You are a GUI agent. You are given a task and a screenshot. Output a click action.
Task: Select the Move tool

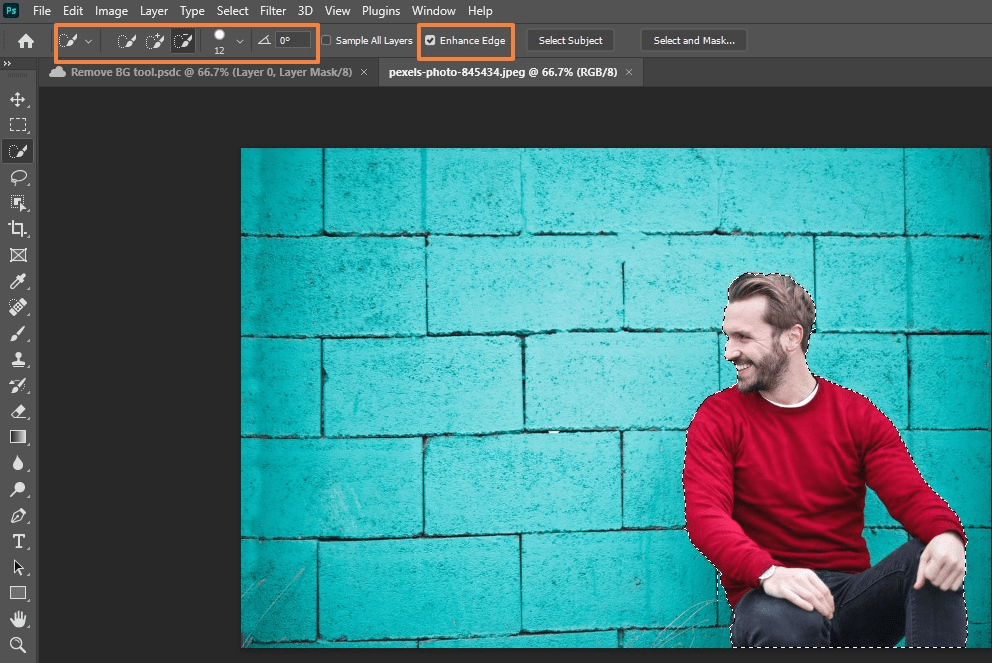point(17,99)
